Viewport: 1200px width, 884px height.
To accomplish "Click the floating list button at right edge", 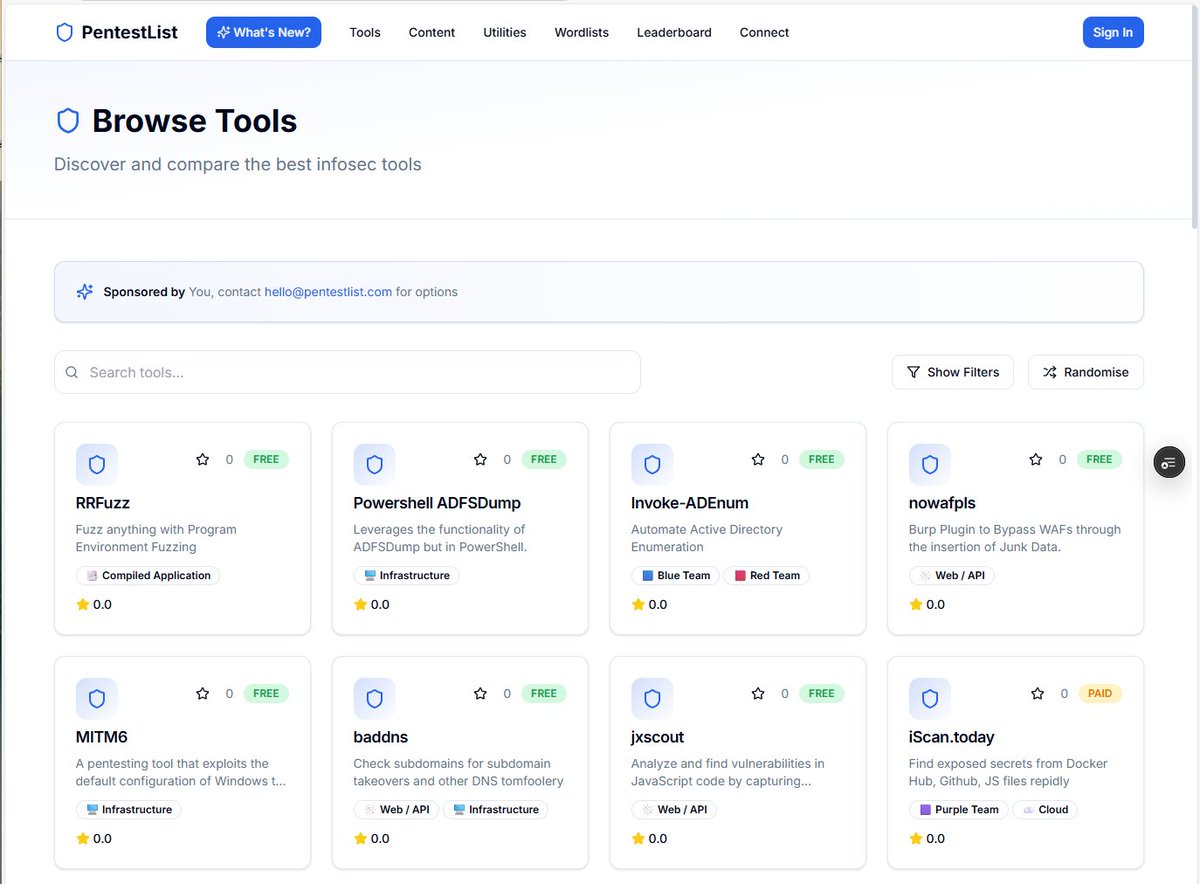I will point(1169,462).
